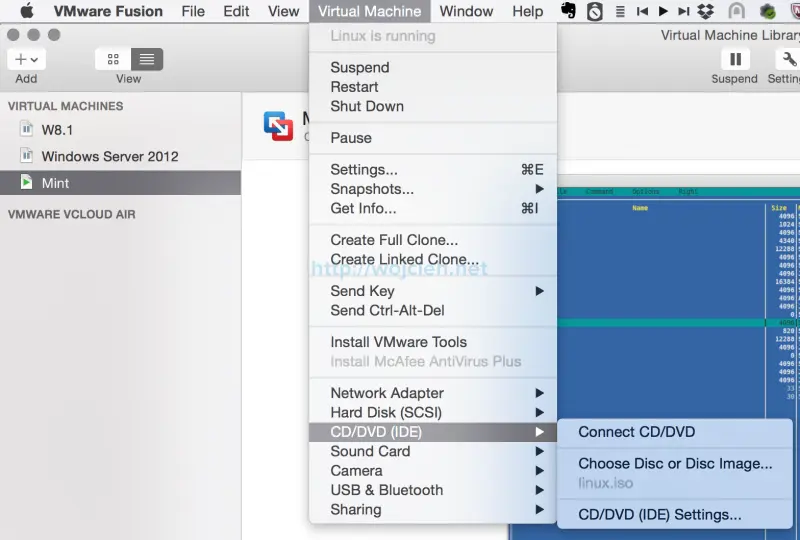The width and height of the screenshot is (800, 540).
Task: Expand the Sharing submenu
Action: tap(433, 509)
